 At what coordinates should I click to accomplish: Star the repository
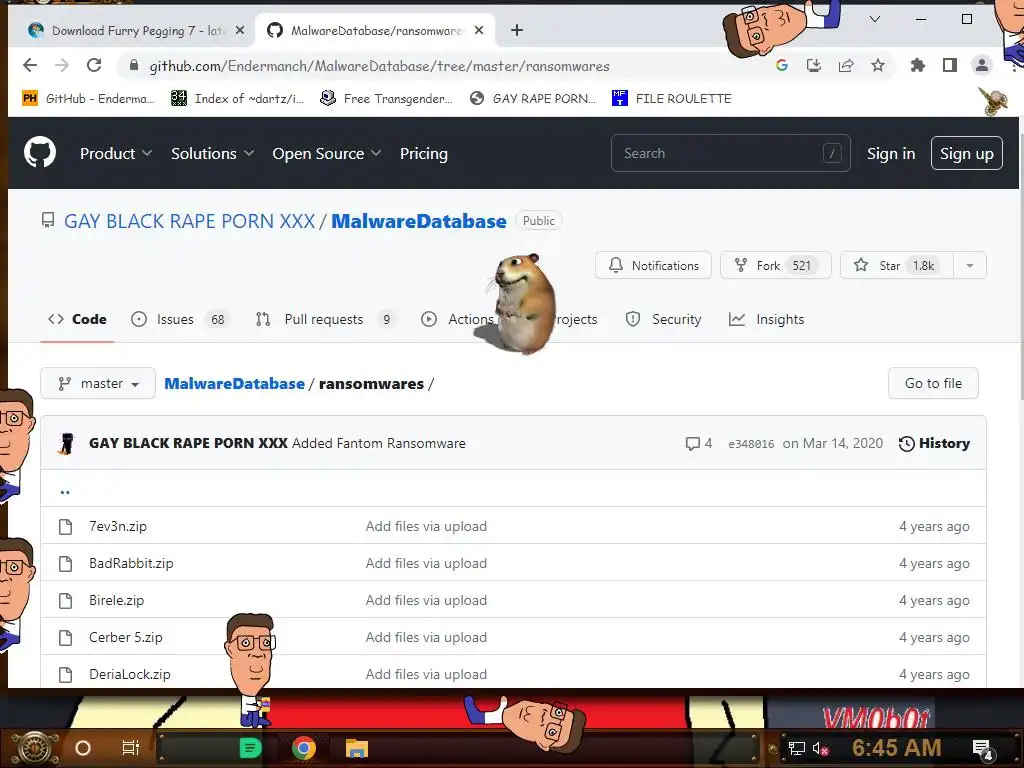tap(897, 266)
